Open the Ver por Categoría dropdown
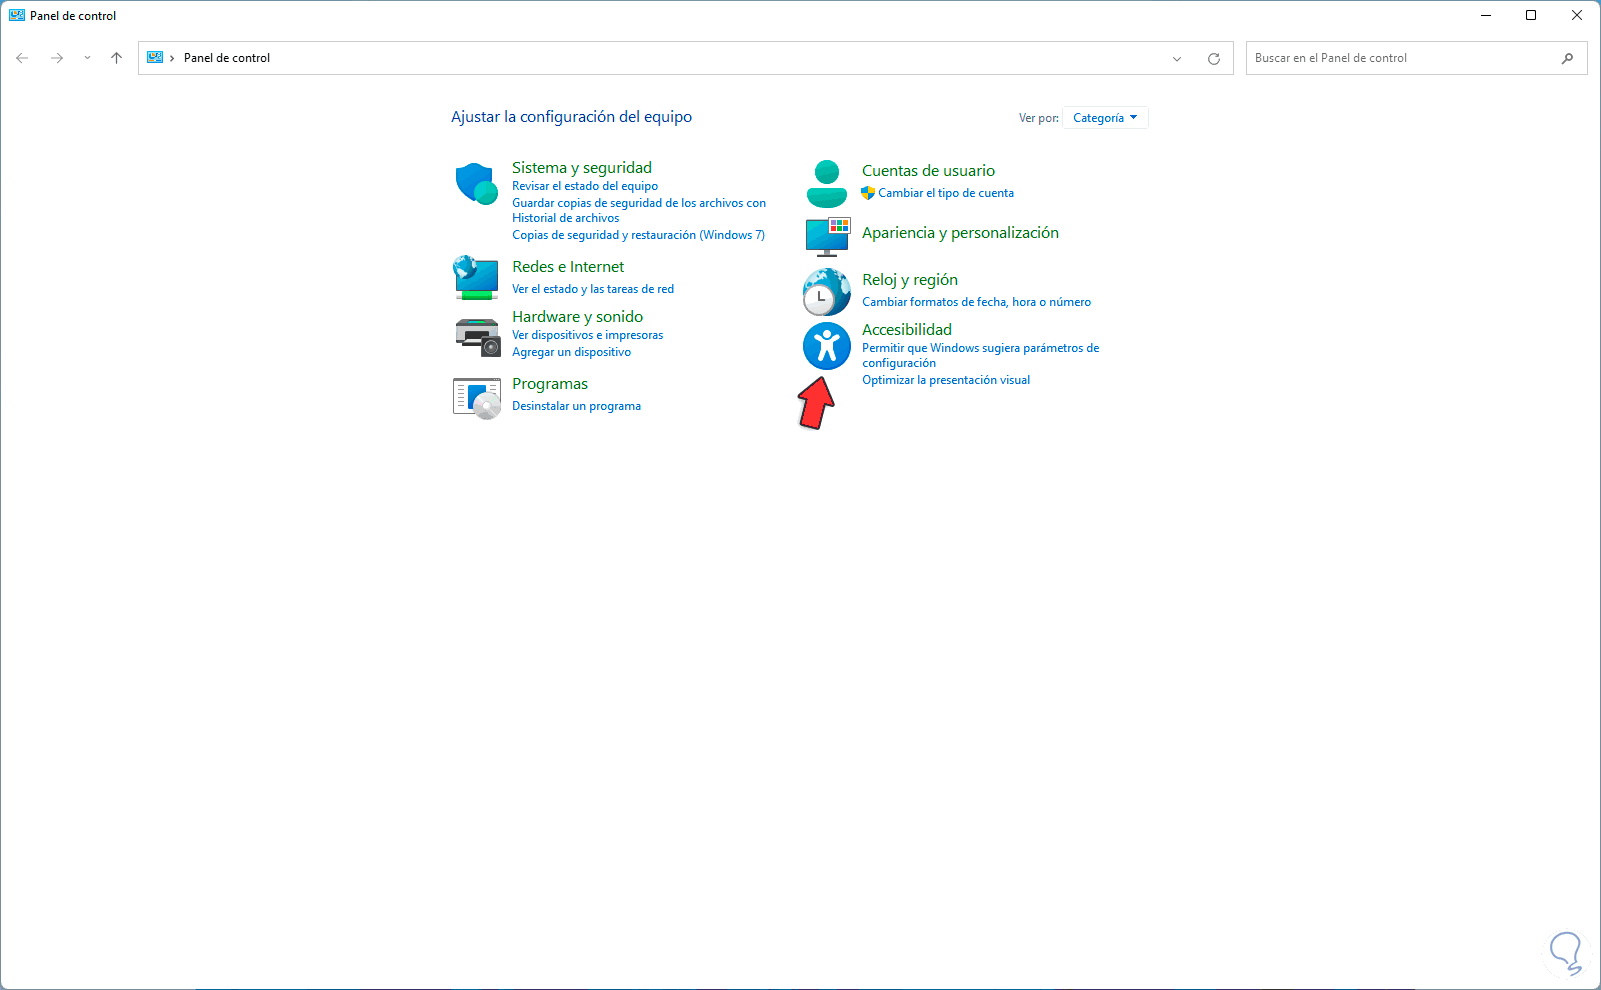Viewport: 1601px width, 990px height. pyautogui.click(x=1105, y=118)
